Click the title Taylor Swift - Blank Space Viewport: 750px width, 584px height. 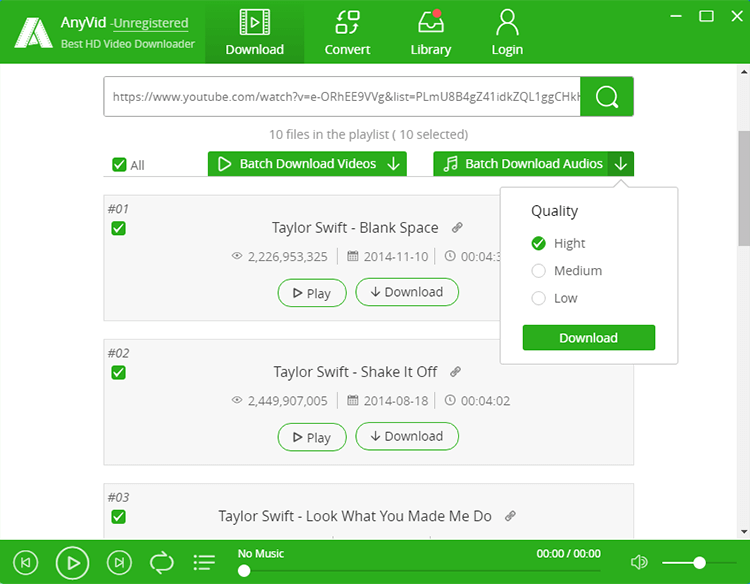[355, 228]
